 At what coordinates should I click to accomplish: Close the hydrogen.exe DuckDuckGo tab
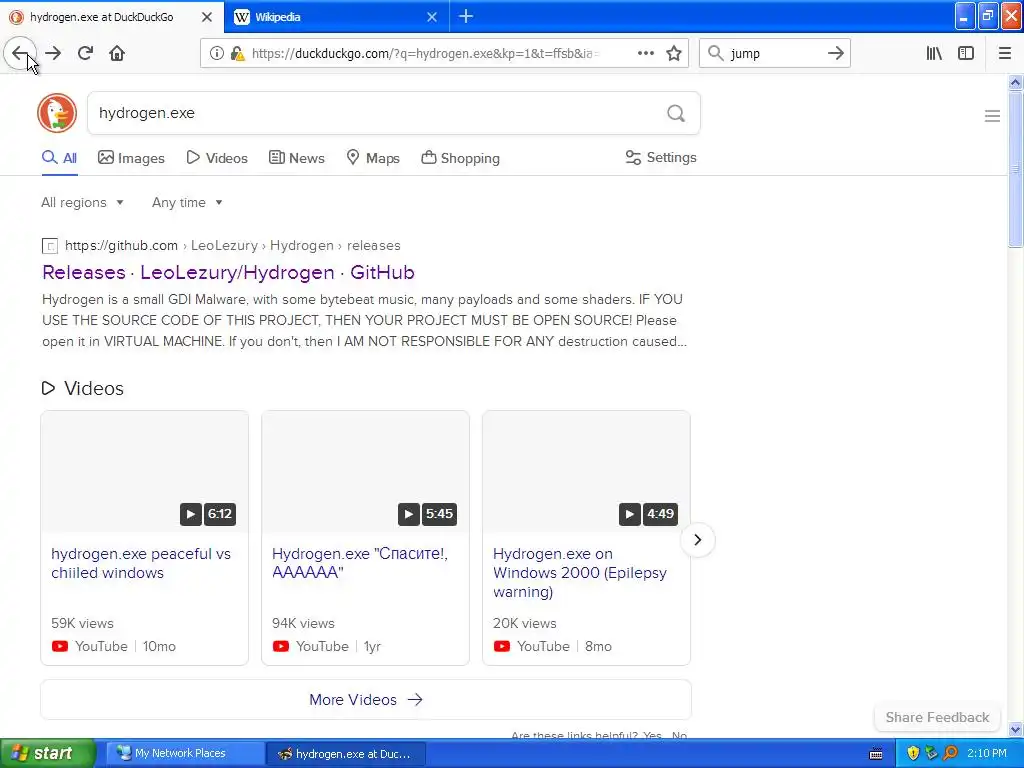(207, 17)
